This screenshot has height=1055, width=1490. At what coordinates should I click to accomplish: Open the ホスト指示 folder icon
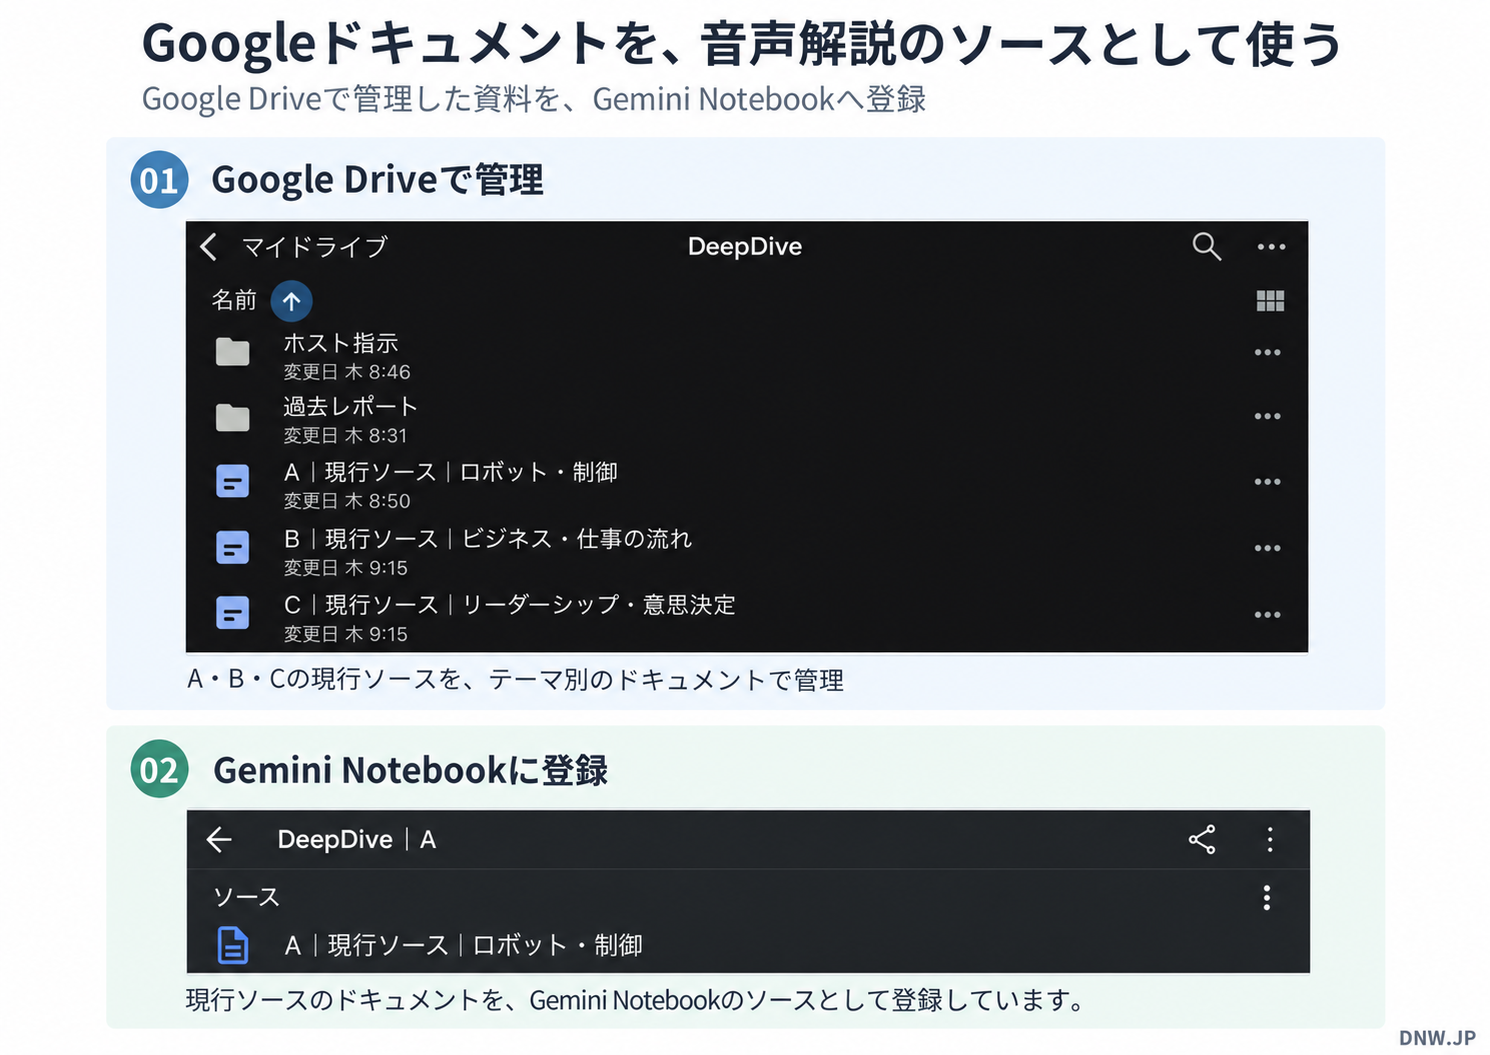click(x=233, y=352)
